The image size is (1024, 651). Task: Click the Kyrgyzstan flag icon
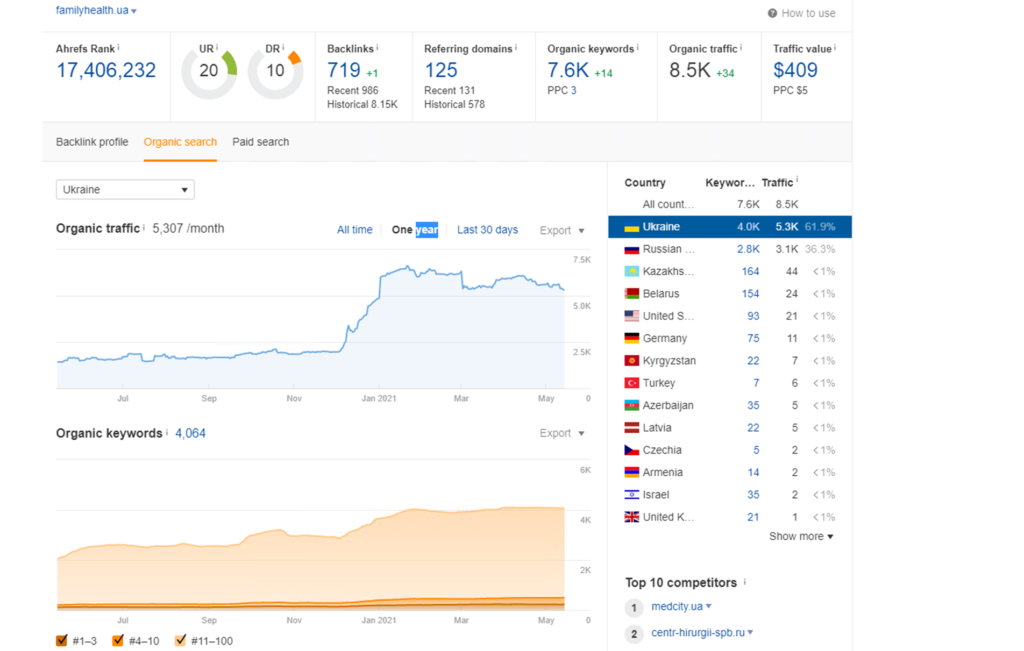tap(632, 360)
